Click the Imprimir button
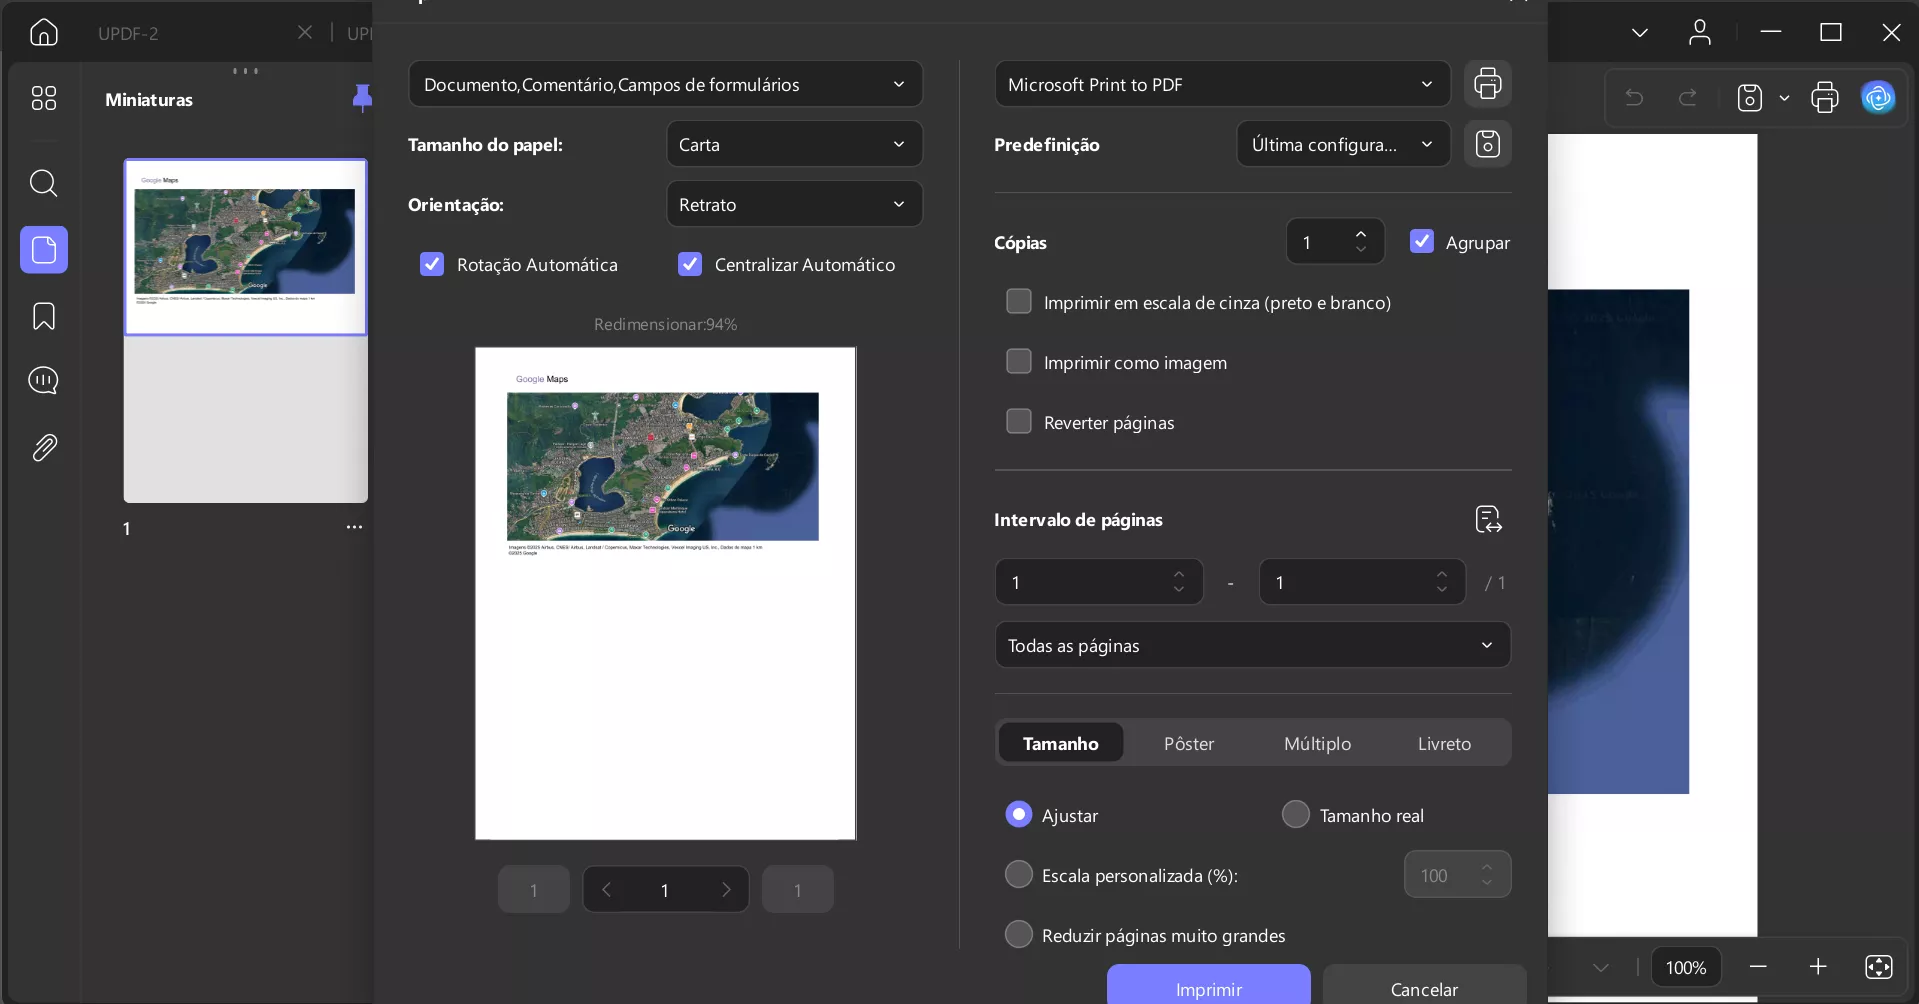Viewport: 1919px width, 1004px height. (1209, 984)
